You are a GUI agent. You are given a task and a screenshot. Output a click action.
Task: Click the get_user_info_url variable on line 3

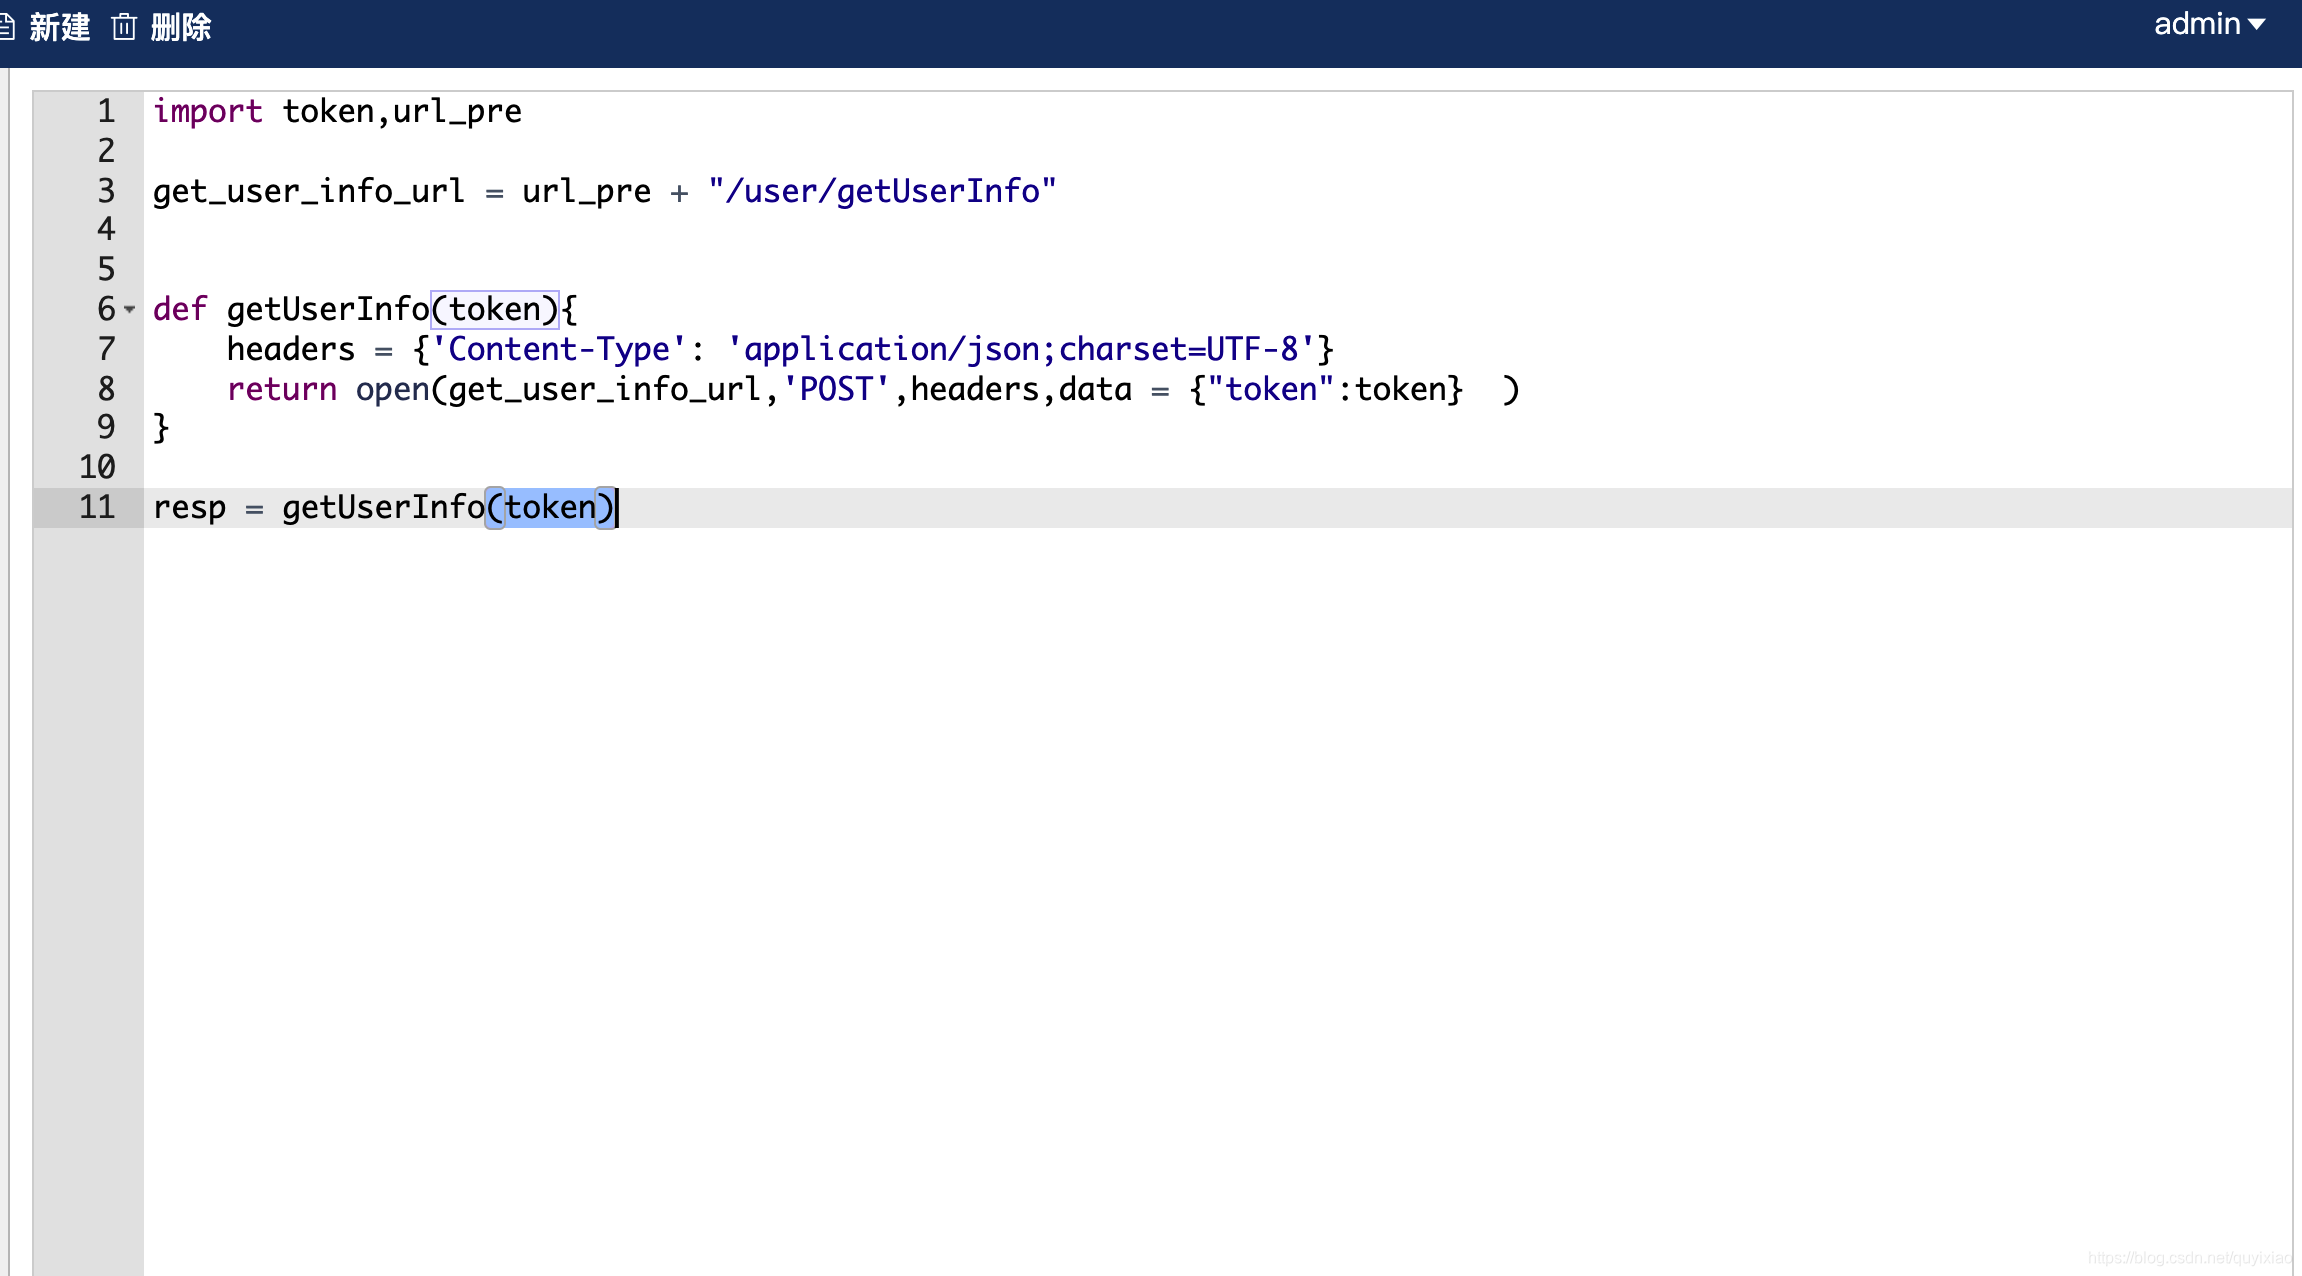[309, 191]
